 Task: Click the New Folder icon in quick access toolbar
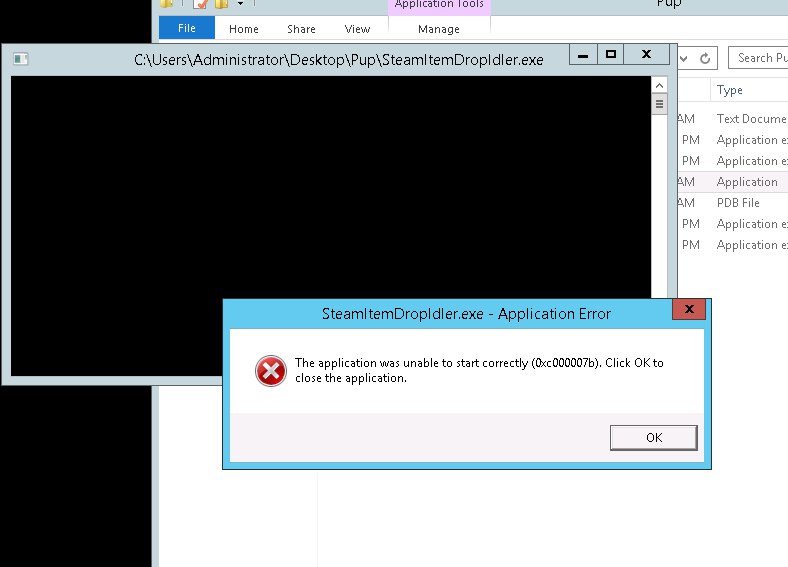[221, 4]
